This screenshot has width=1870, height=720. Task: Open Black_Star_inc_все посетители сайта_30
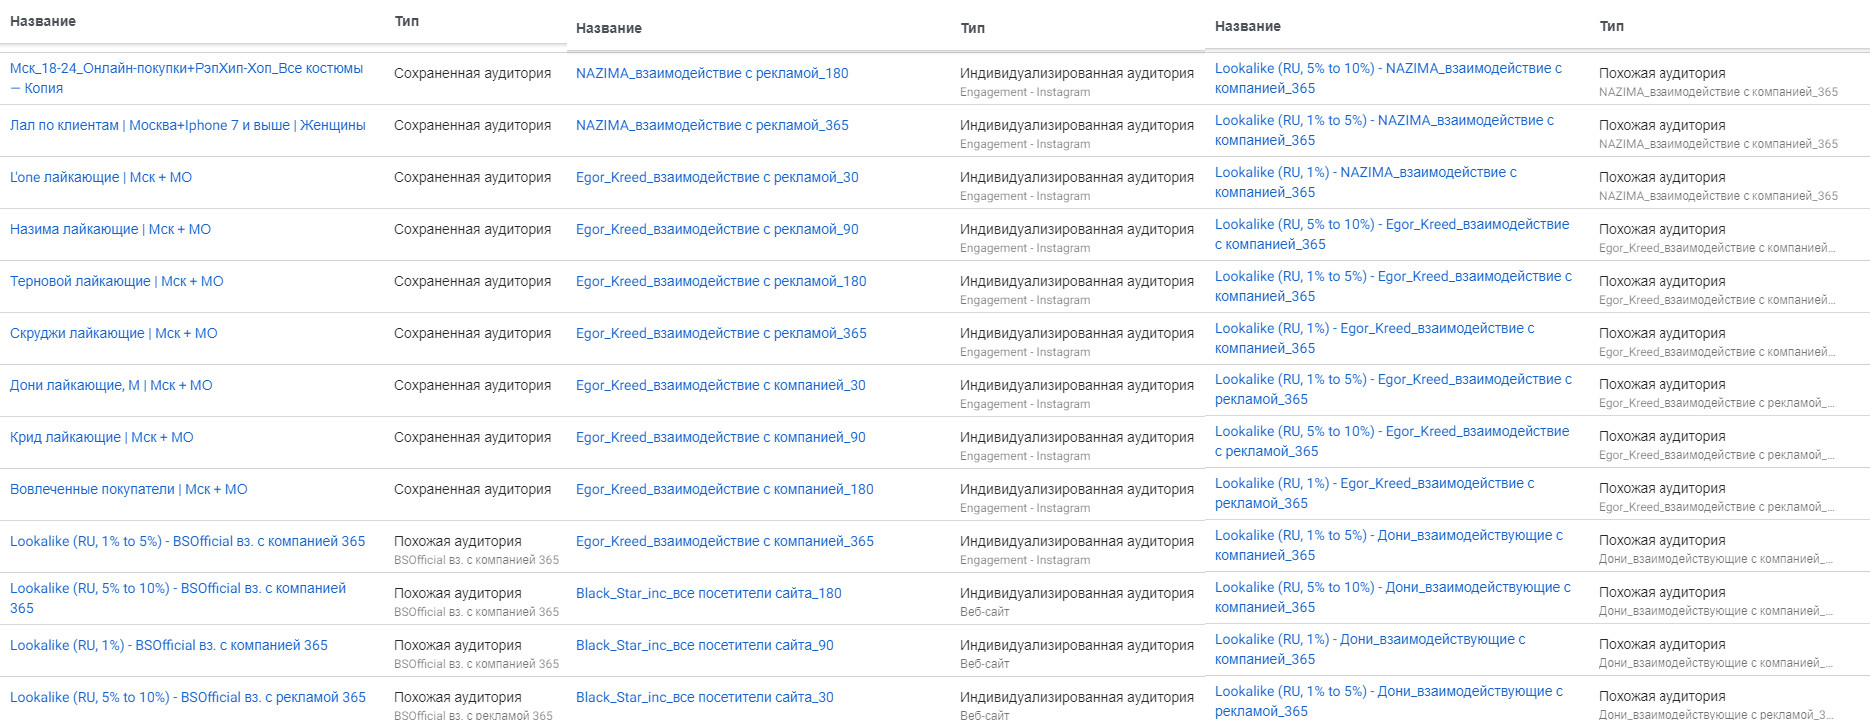click(x=705, y=697)
